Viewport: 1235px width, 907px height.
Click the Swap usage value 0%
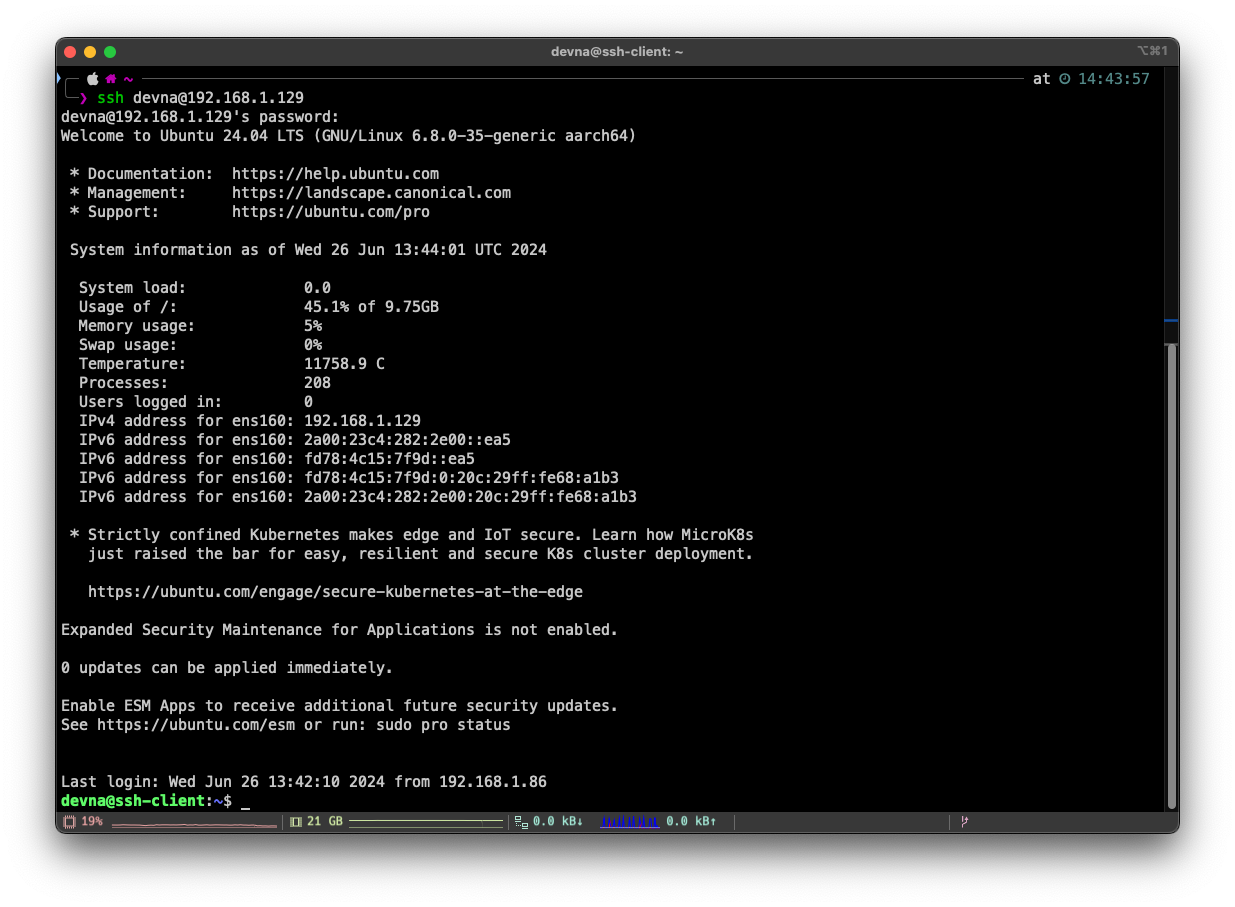tap(313, 345)
